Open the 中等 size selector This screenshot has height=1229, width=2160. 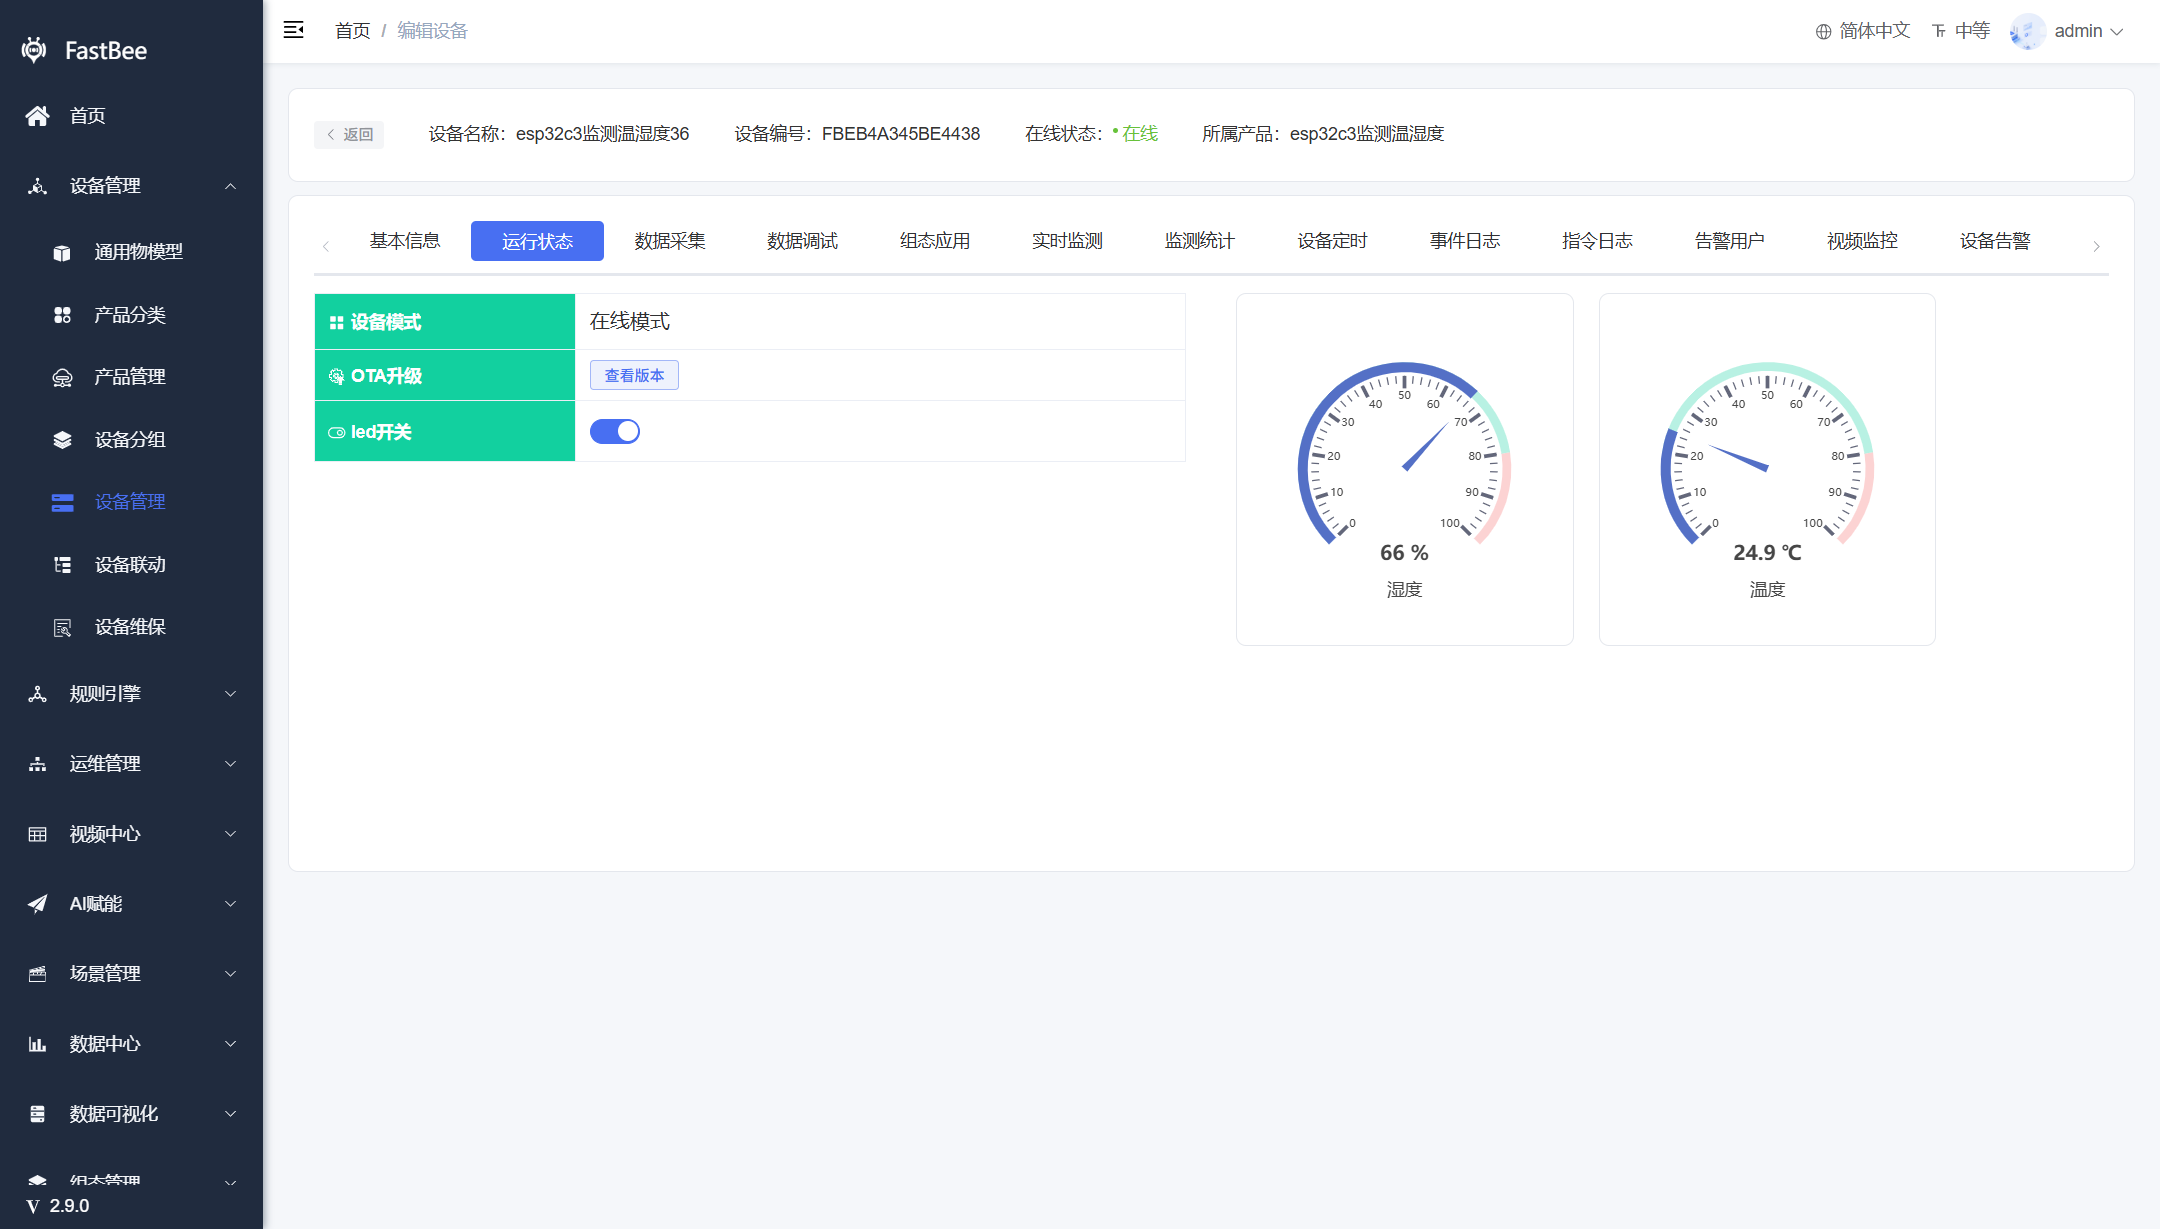pos(1961,31)
